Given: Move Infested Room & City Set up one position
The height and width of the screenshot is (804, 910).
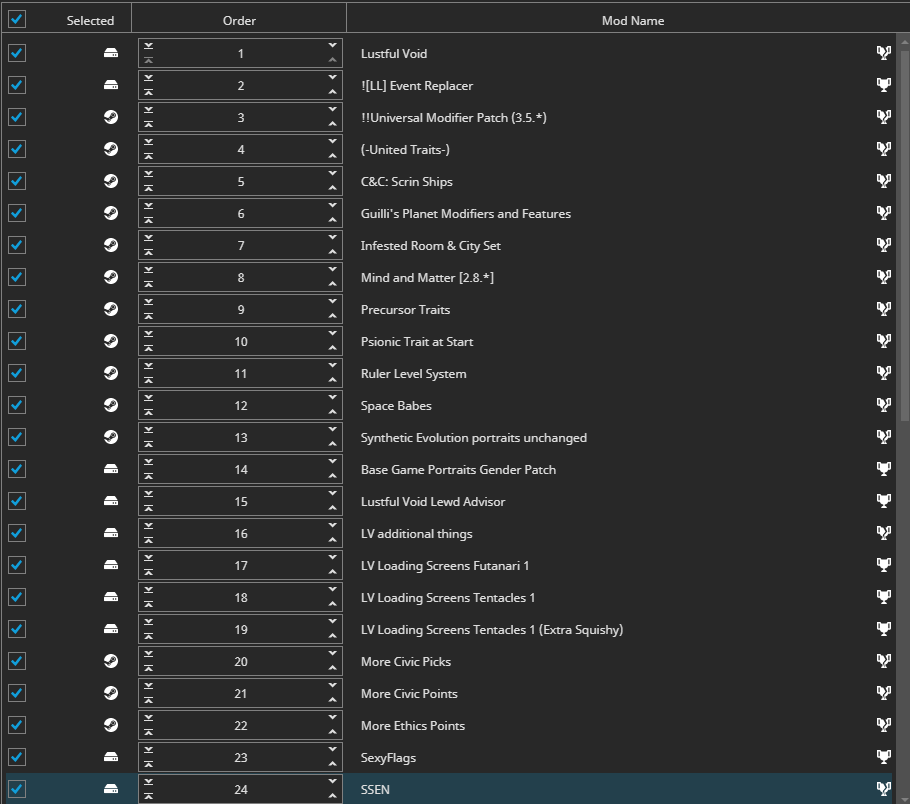Looking at the screenshot, I should (x=333, y=252).
